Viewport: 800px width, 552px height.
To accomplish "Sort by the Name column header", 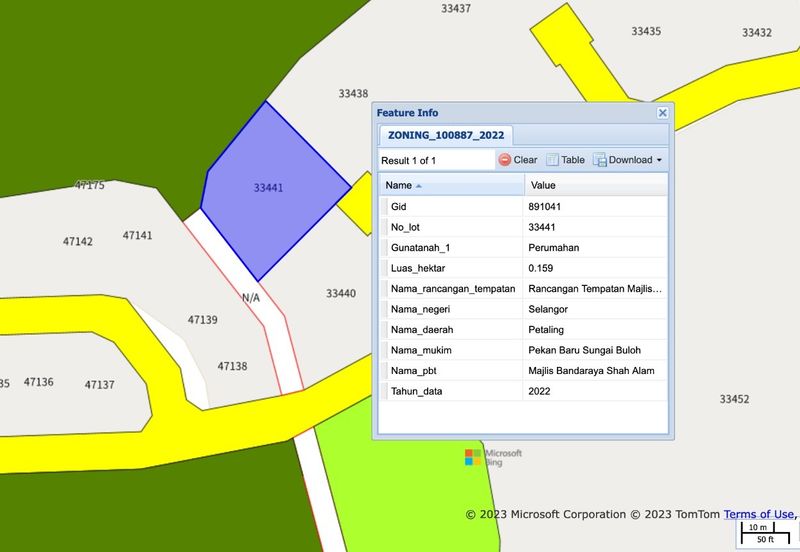I will coord(450,185).
